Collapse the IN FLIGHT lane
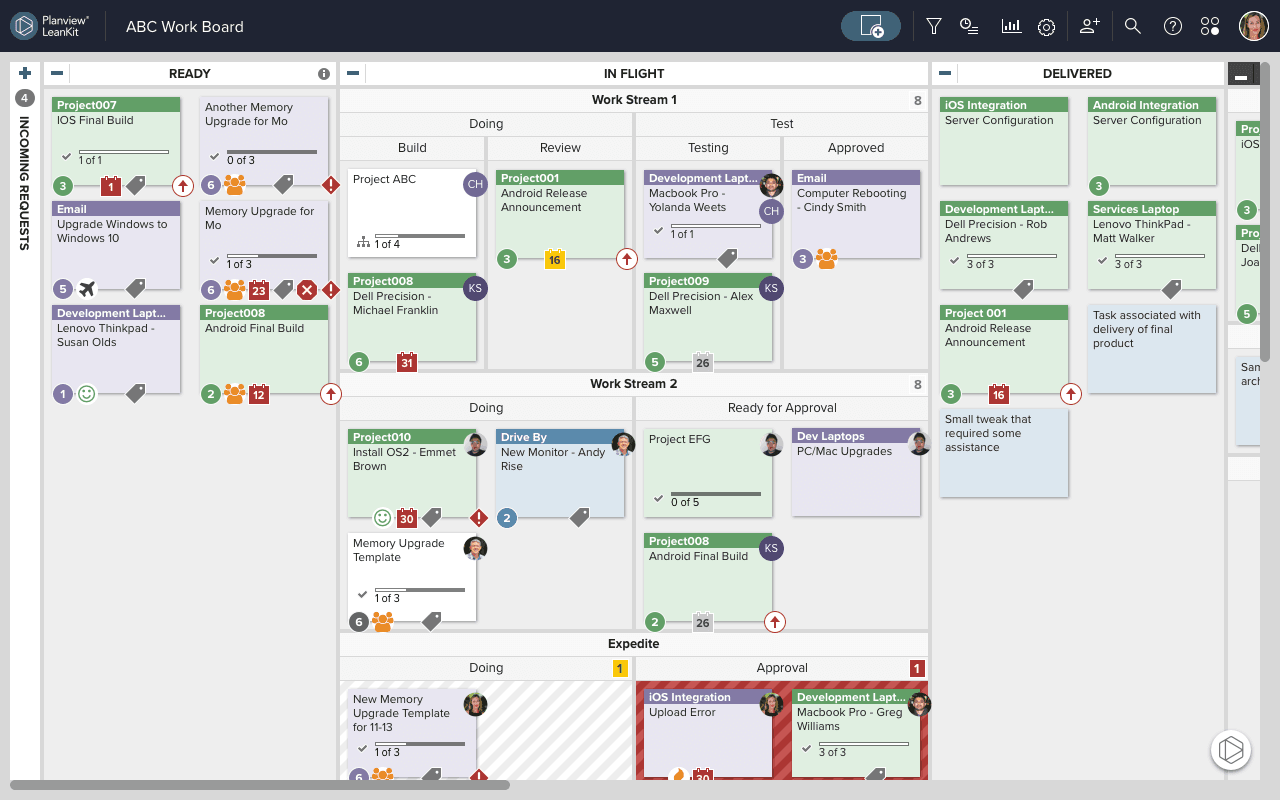The width and height of the screenshot is (1280, 800). (x=352, y=73)
